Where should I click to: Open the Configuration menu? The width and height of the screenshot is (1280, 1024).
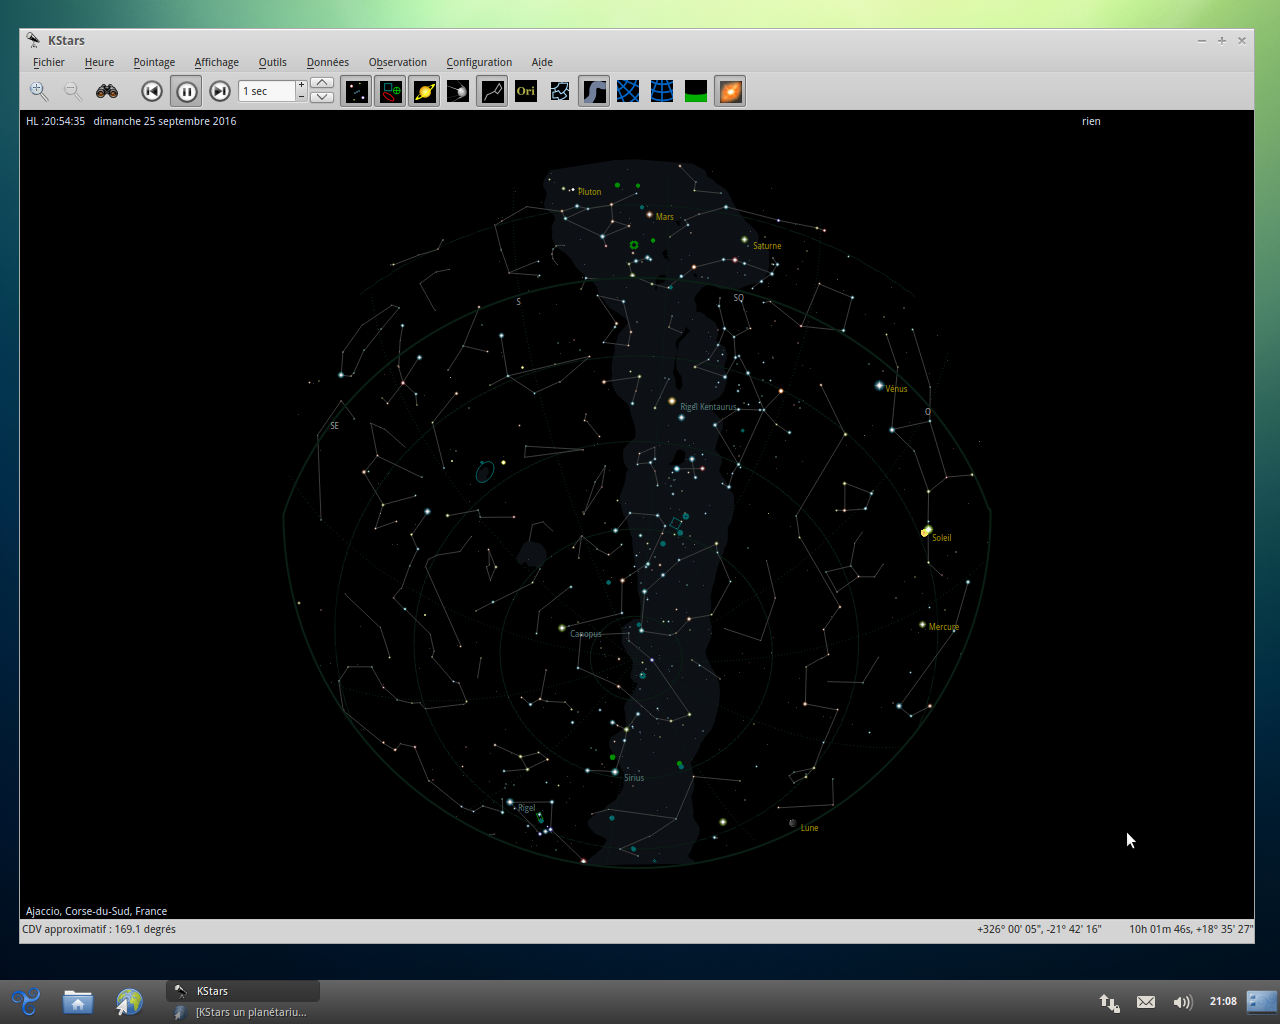479,62
